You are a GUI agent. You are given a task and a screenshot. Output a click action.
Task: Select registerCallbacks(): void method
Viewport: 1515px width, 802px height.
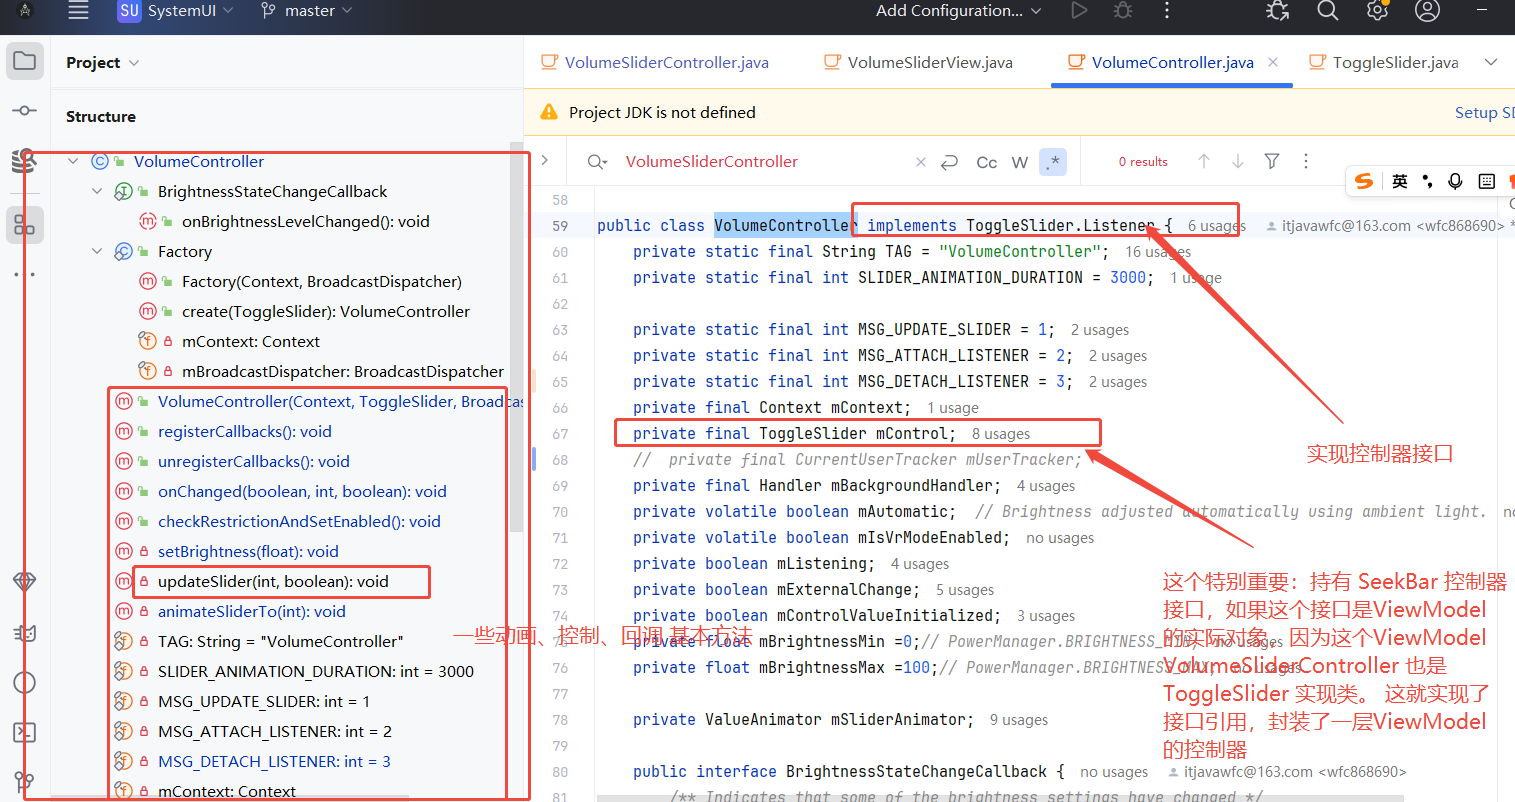tap(245, 431)
